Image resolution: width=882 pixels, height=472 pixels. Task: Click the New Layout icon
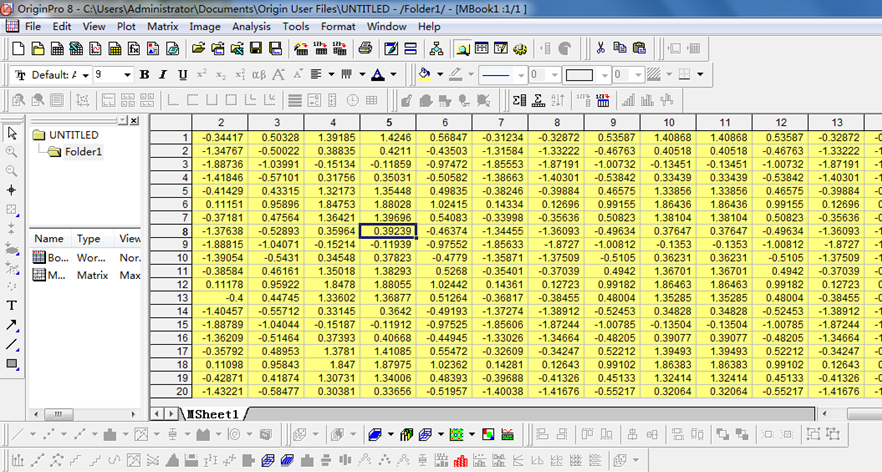152,49
